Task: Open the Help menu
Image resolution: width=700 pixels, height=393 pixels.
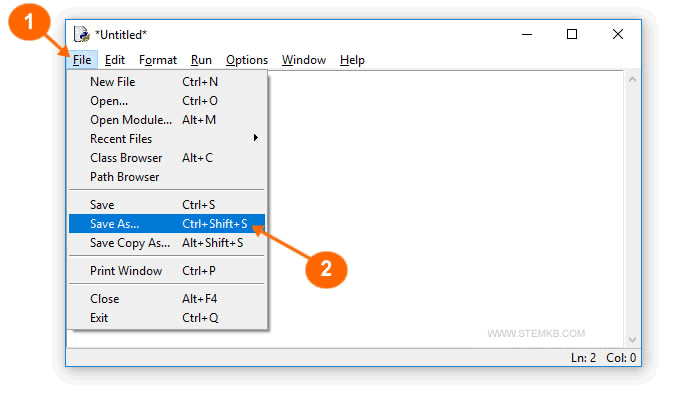Action: point(352,60)
